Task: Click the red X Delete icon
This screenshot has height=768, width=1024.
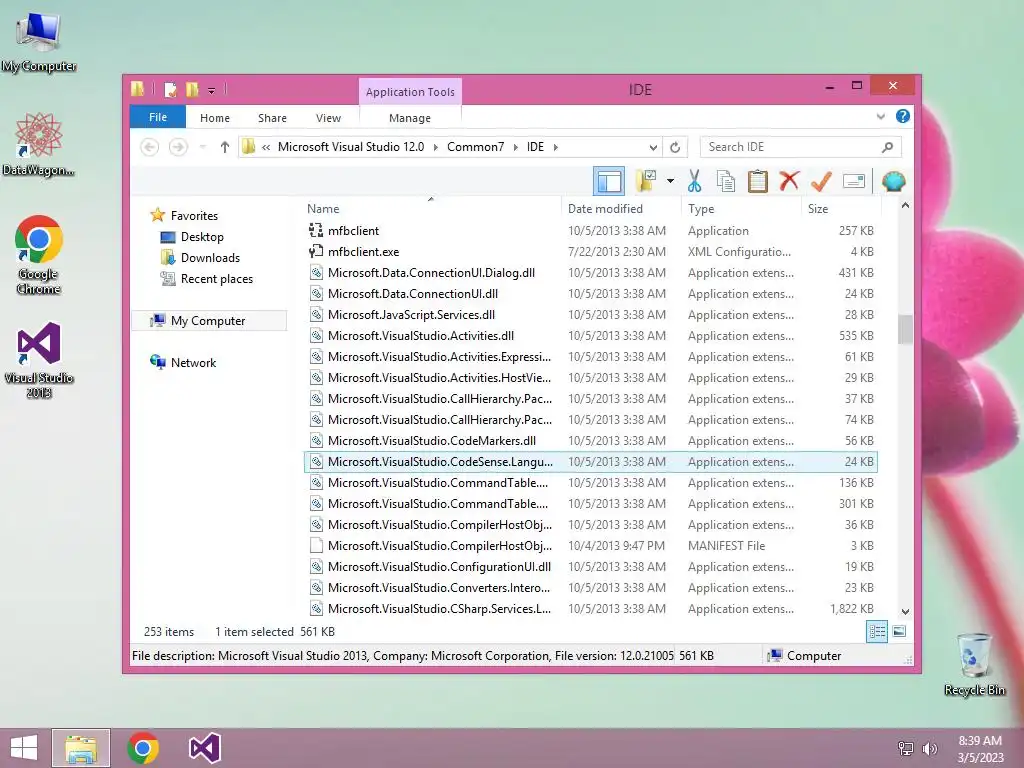Action: coord(789,181)
